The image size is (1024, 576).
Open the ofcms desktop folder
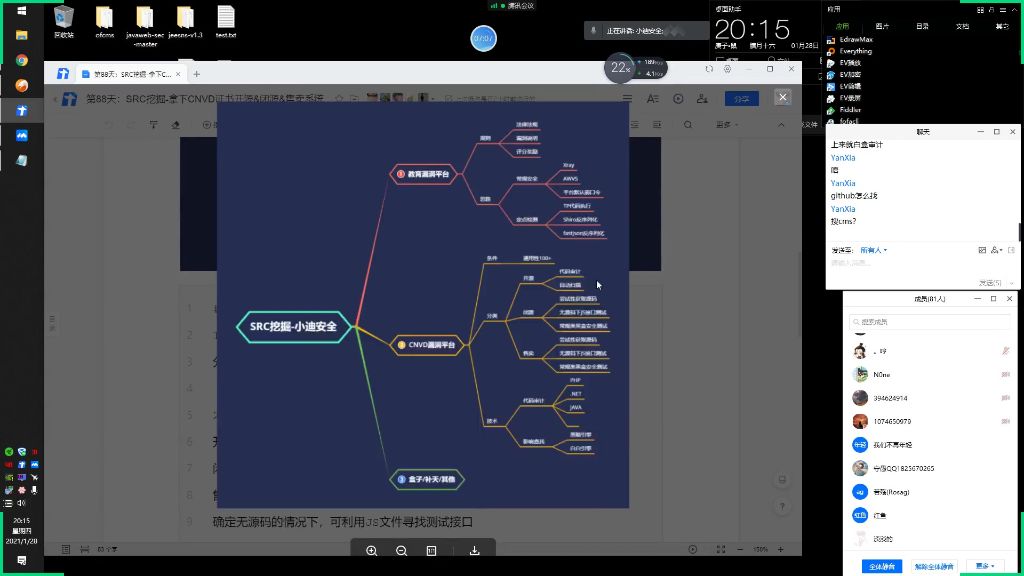click(x=104, y=22)
